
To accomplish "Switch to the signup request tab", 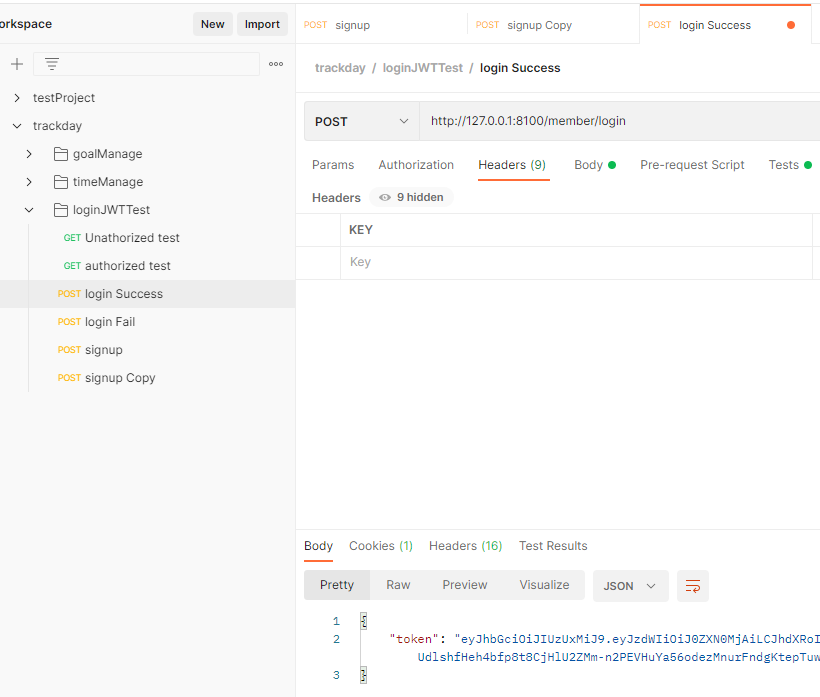I will click(x=381, y=25).
